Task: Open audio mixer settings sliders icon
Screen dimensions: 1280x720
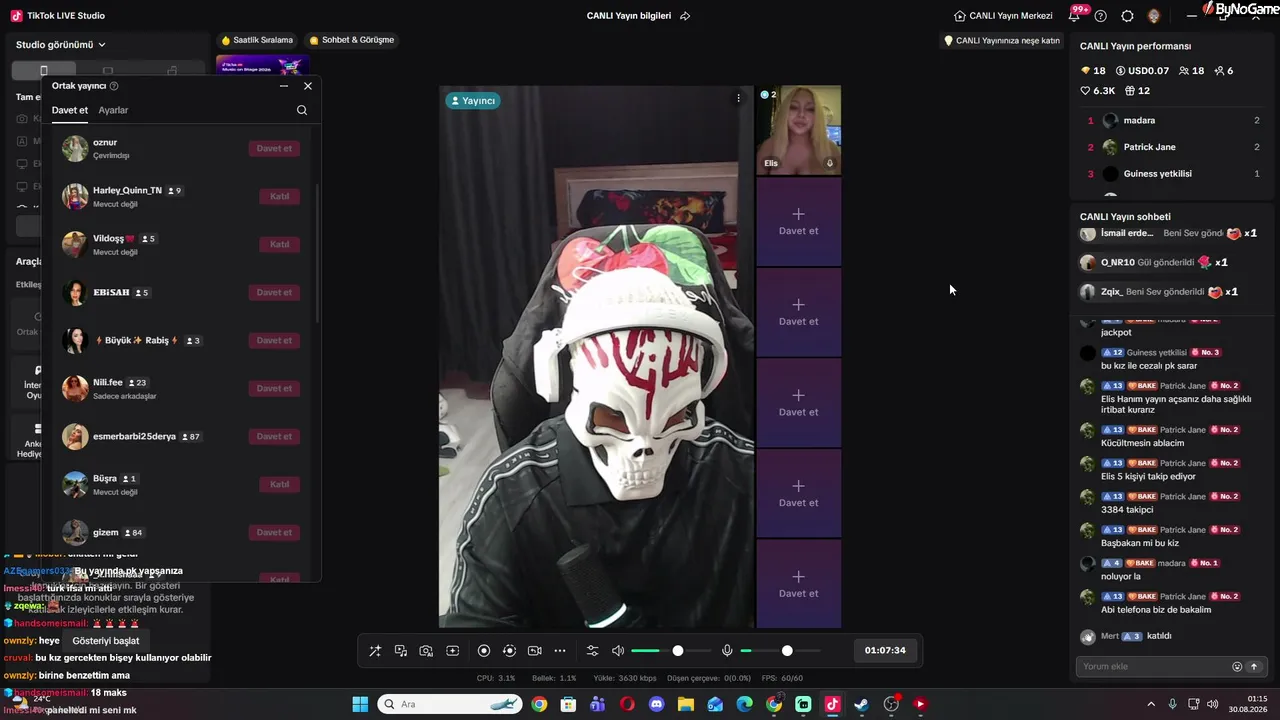Action: [592, 651]
